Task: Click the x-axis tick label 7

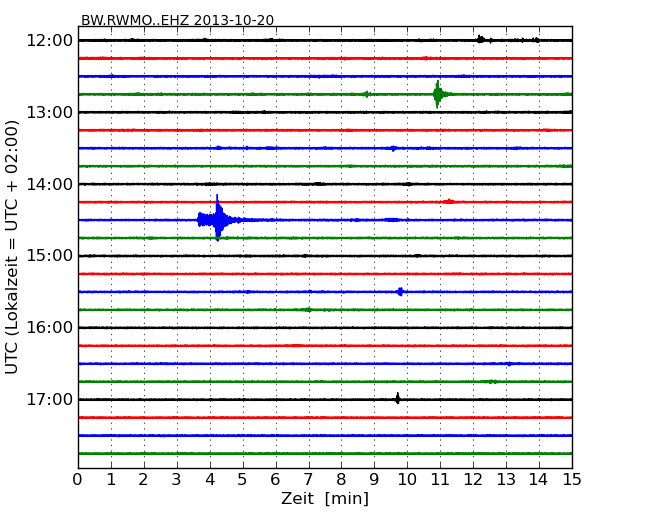Action: pyautogui.click(x=308, y=480)
